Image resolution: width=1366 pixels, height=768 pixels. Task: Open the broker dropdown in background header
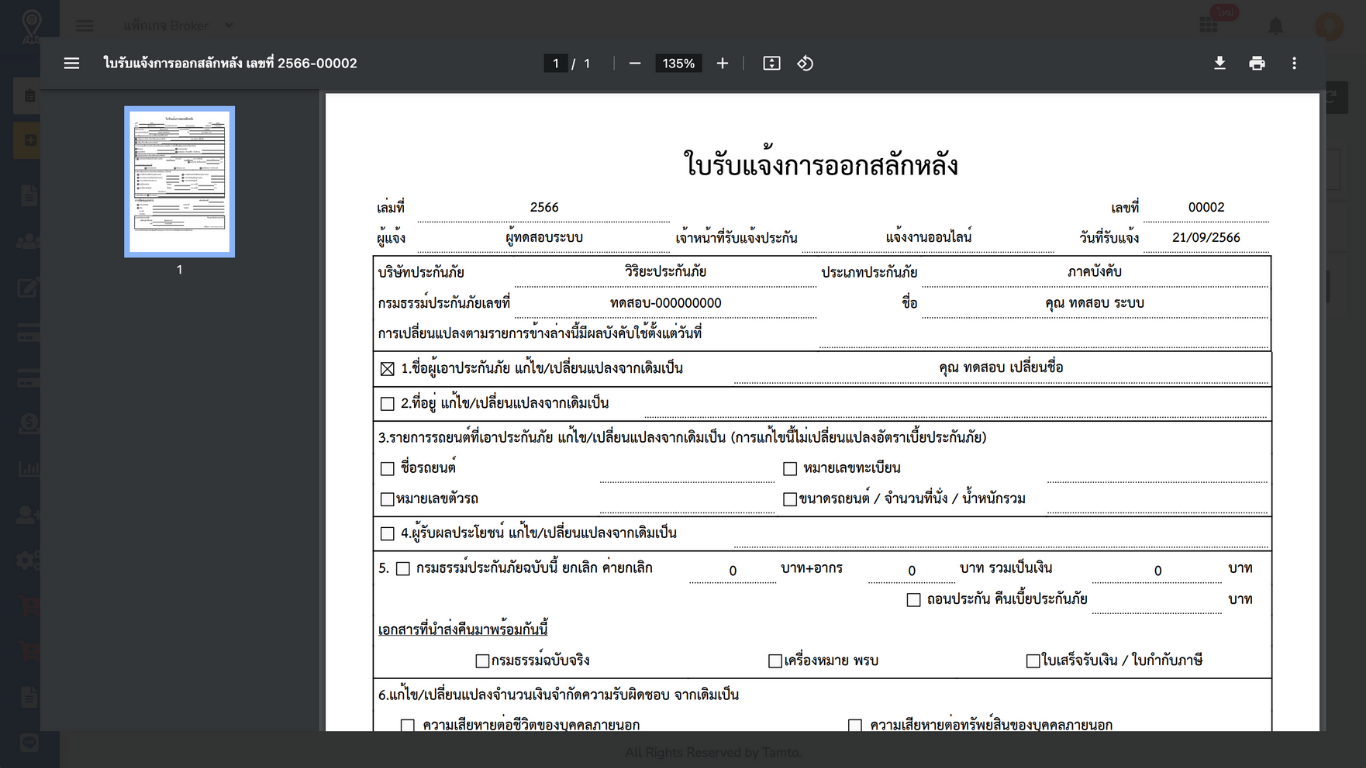[x=178, y=25]
